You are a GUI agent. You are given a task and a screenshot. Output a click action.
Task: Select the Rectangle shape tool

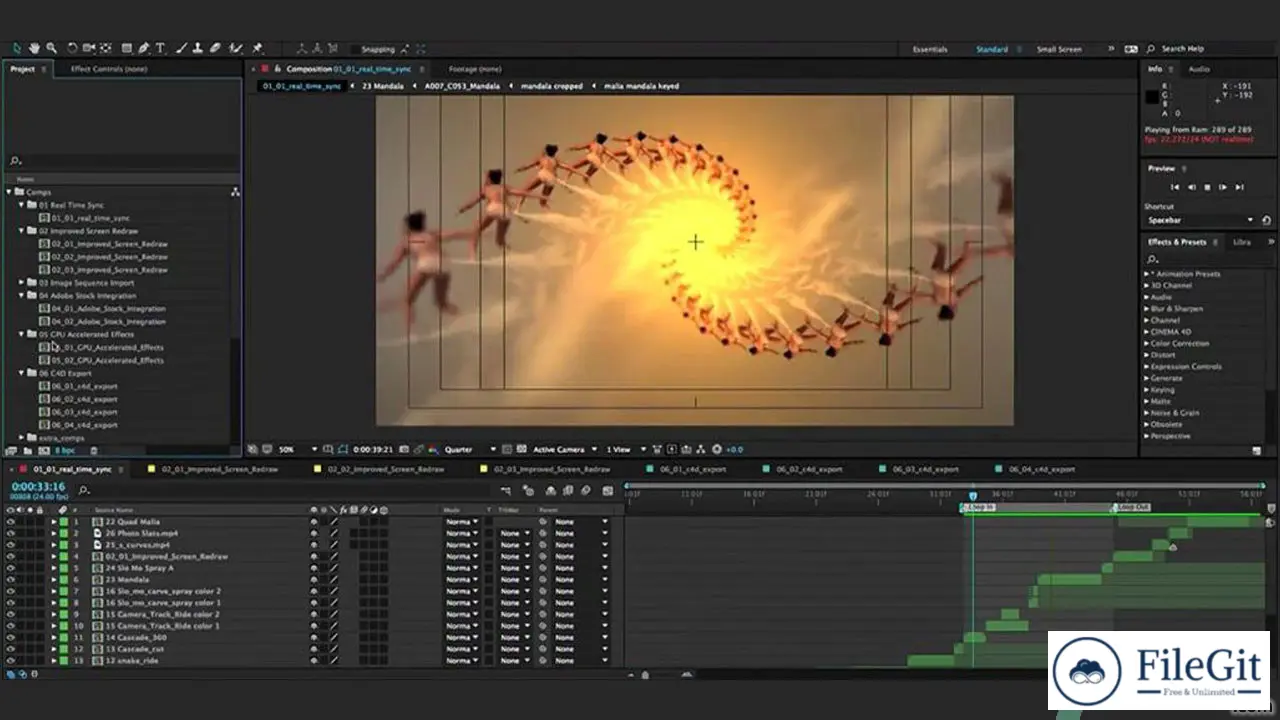[127, 48]
